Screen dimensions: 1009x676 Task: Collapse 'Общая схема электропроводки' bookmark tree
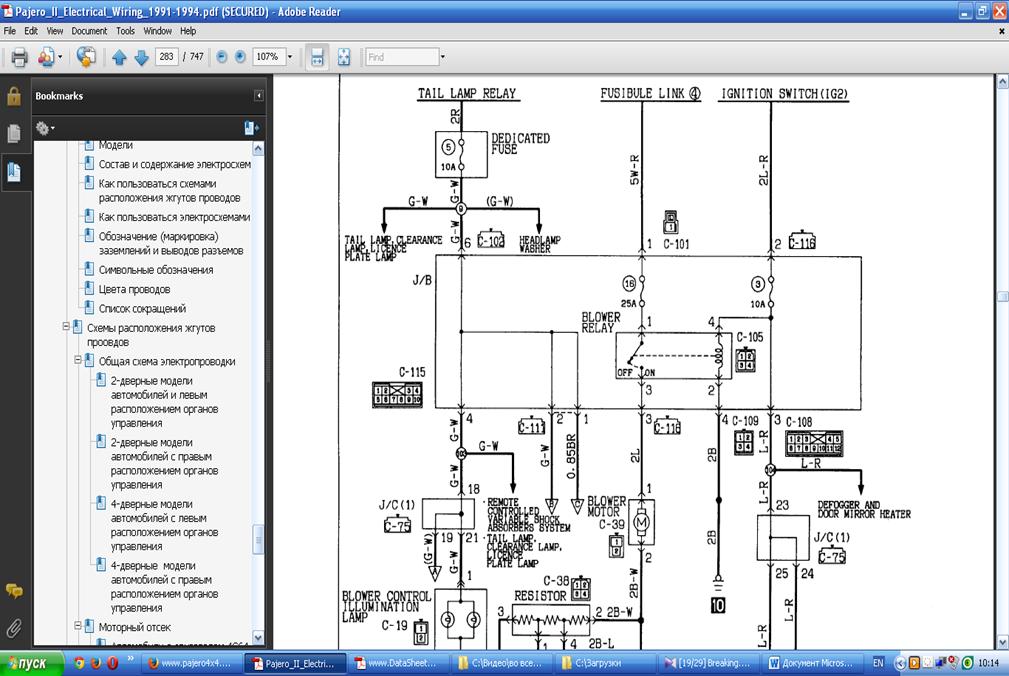(77, 361)
